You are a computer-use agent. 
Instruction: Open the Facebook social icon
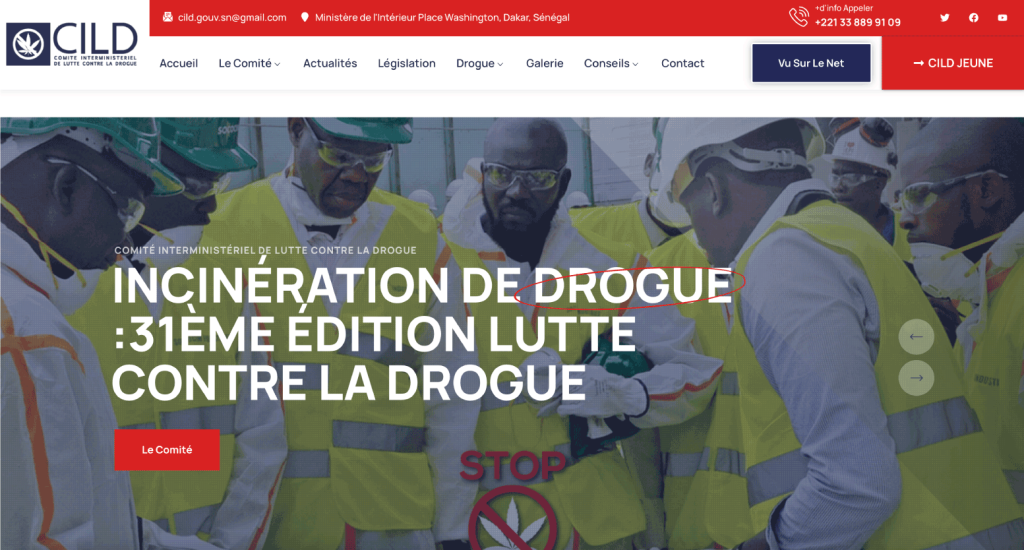(x=973, y=17)
